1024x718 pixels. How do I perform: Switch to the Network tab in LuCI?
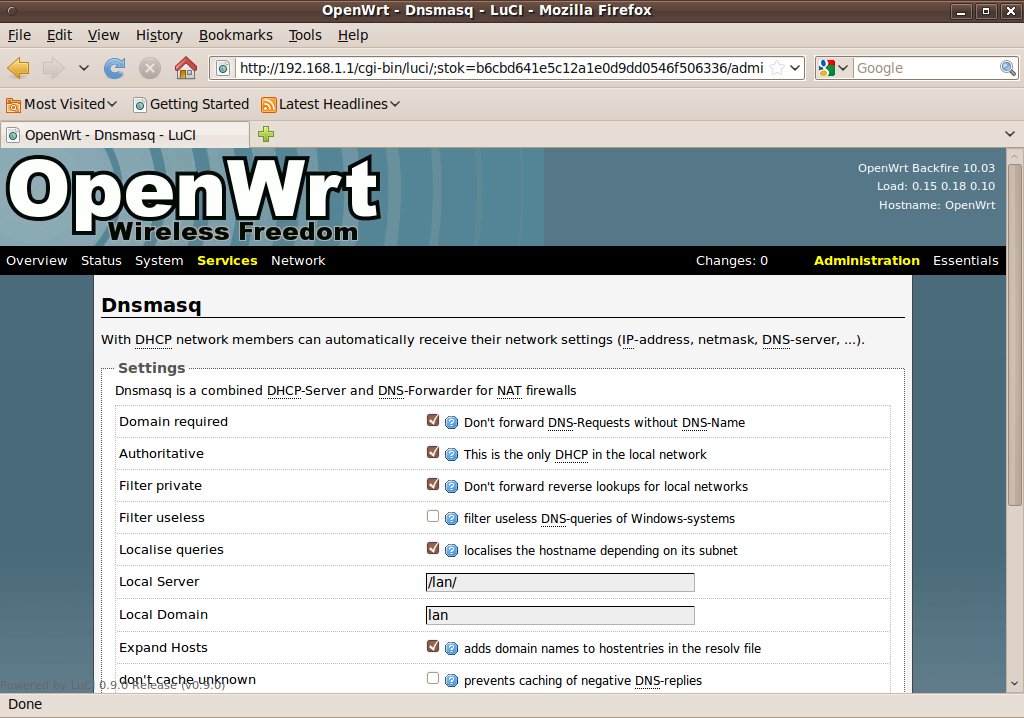click(x=298, y=261)
